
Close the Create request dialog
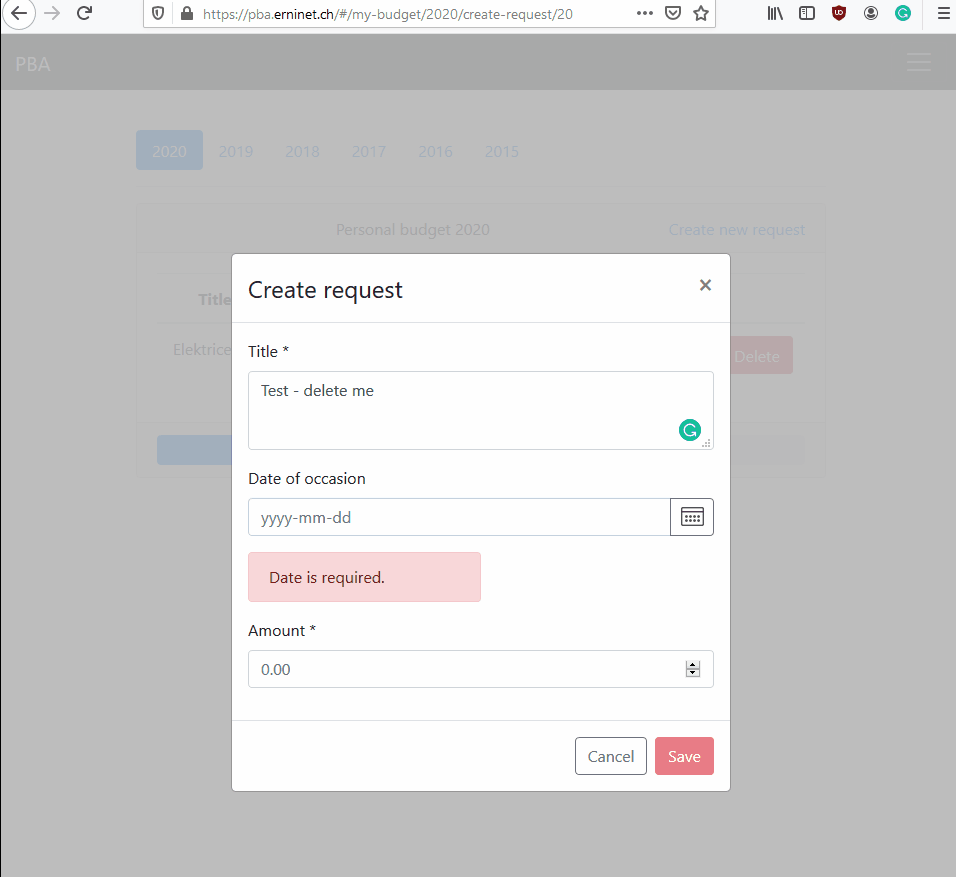click(705, 285)
